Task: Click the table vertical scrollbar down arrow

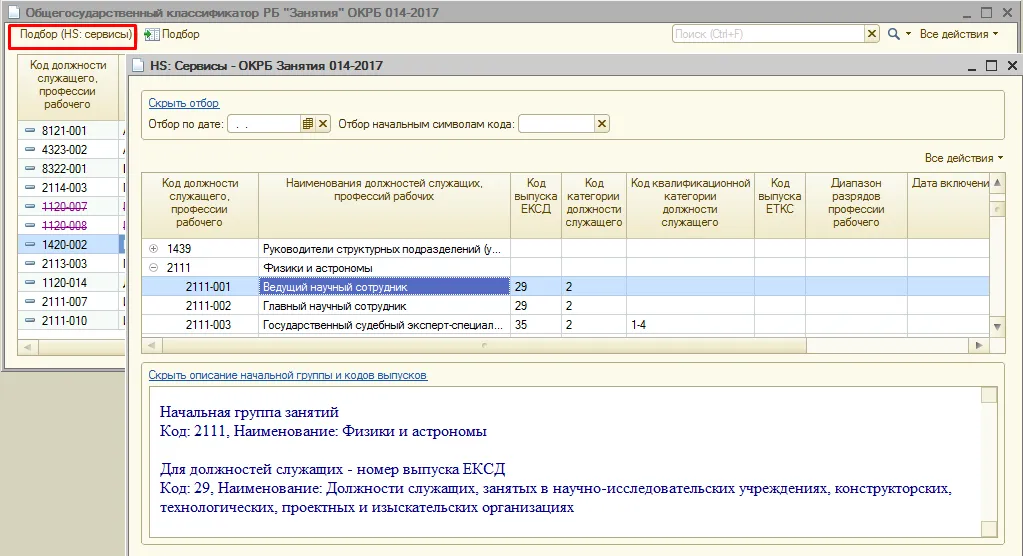Action: 997,326
